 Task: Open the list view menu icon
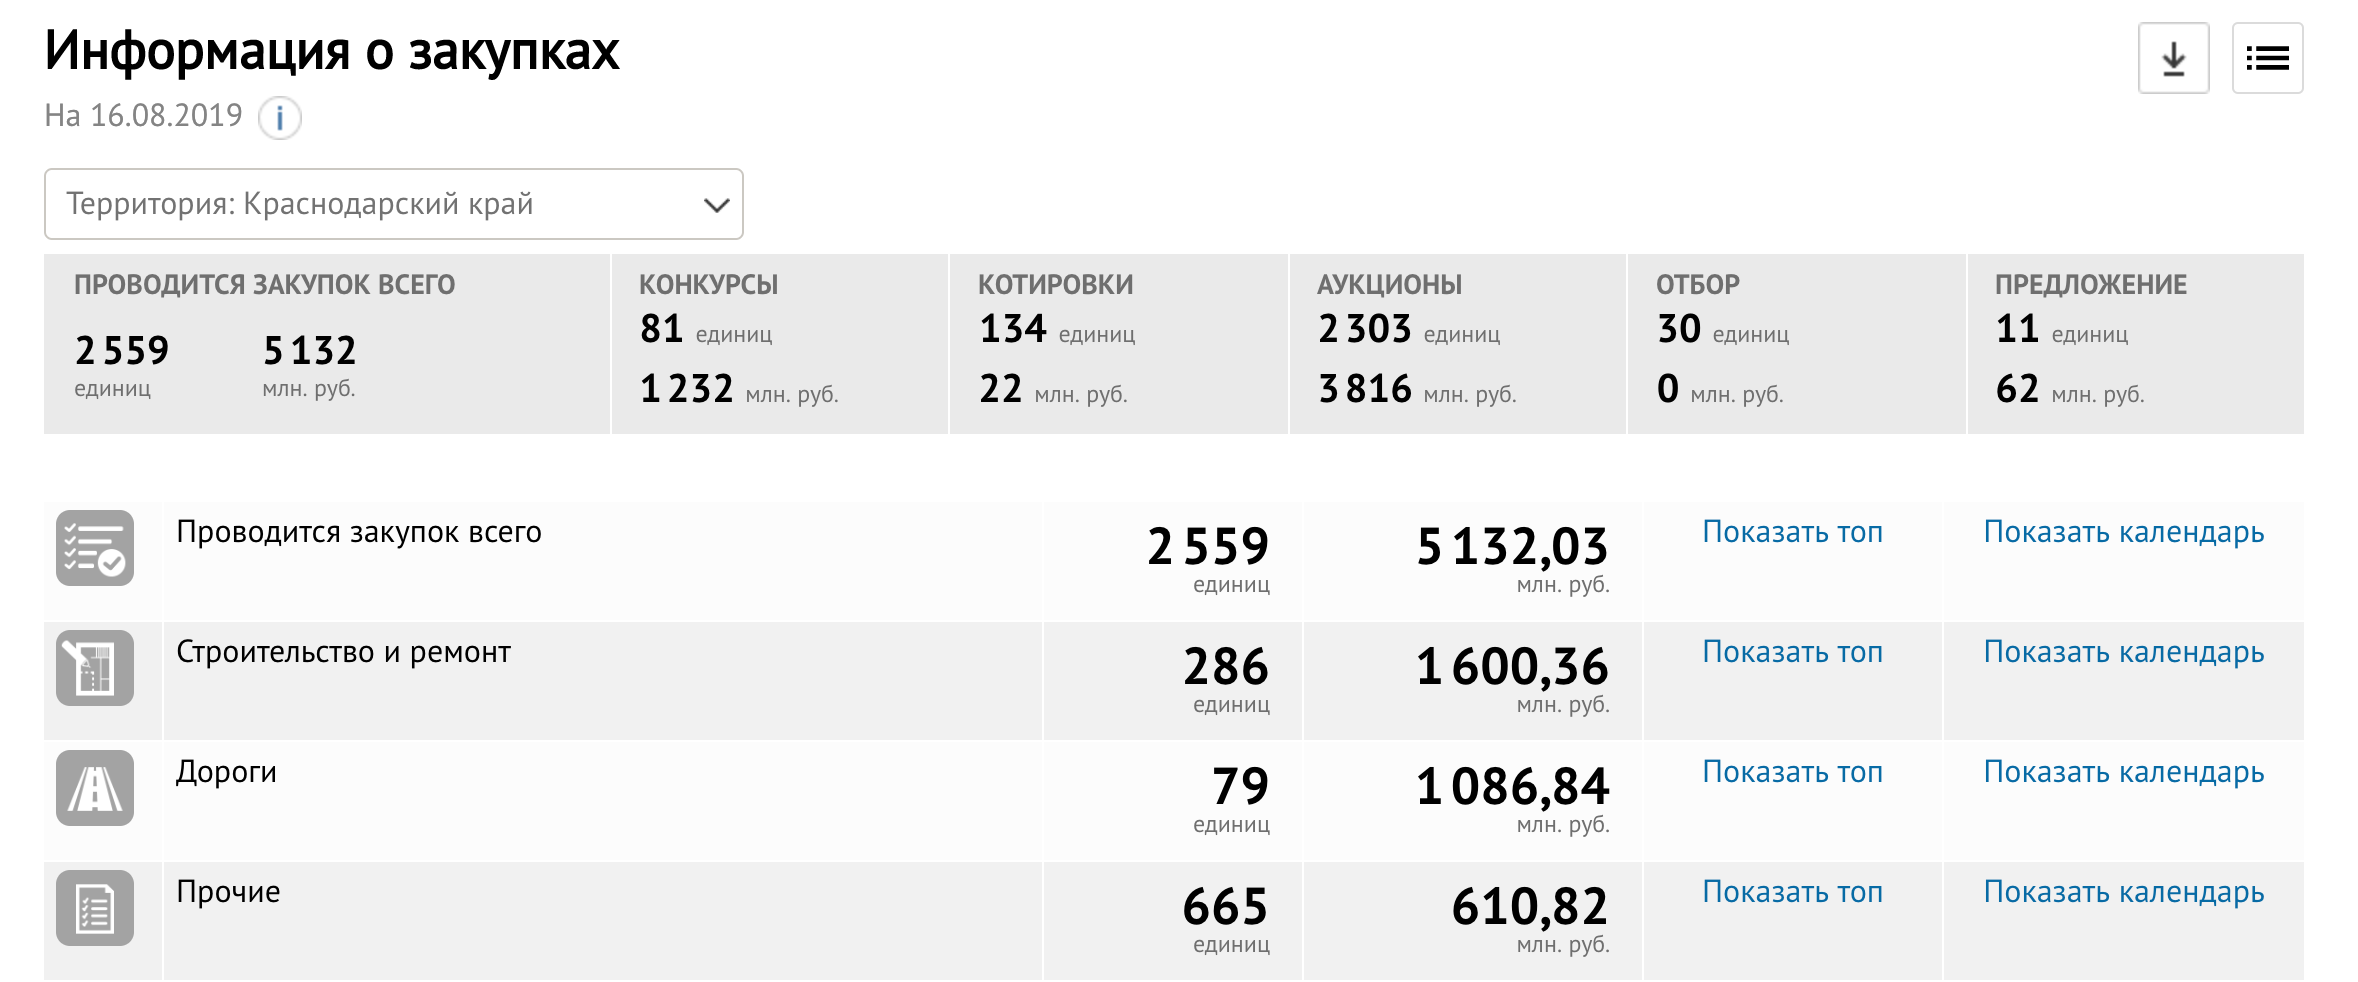pyautogui.click(x=2267, y=59)
